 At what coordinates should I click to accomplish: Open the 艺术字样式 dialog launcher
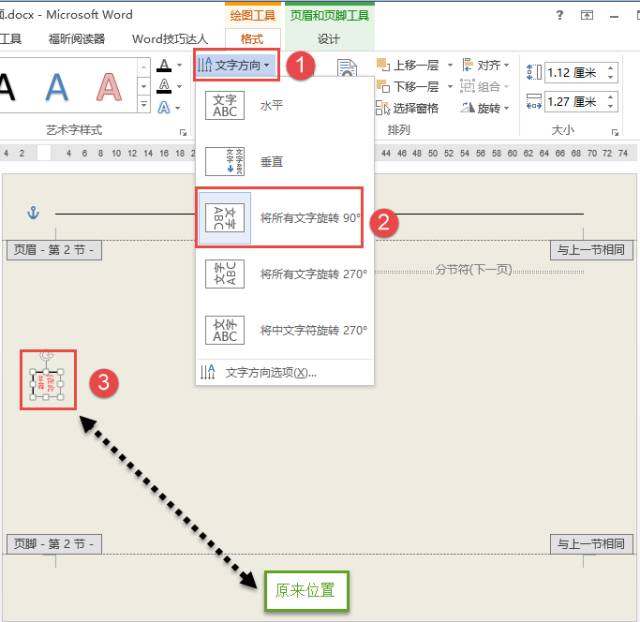coord(183,132)
